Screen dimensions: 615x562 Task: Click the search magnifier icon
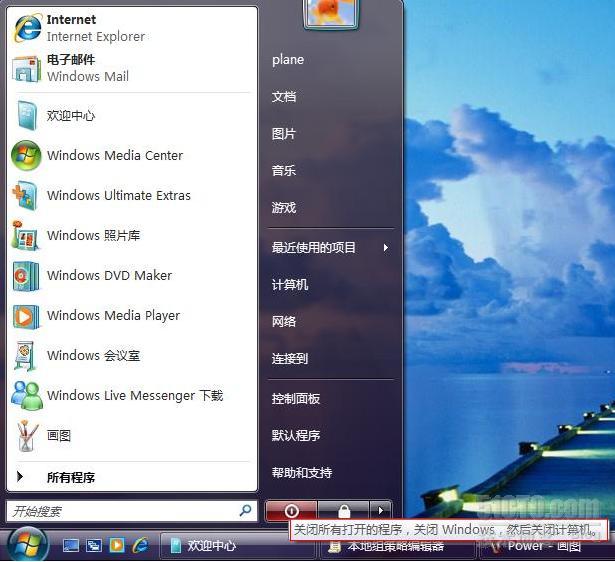click(x=246, y=510)
